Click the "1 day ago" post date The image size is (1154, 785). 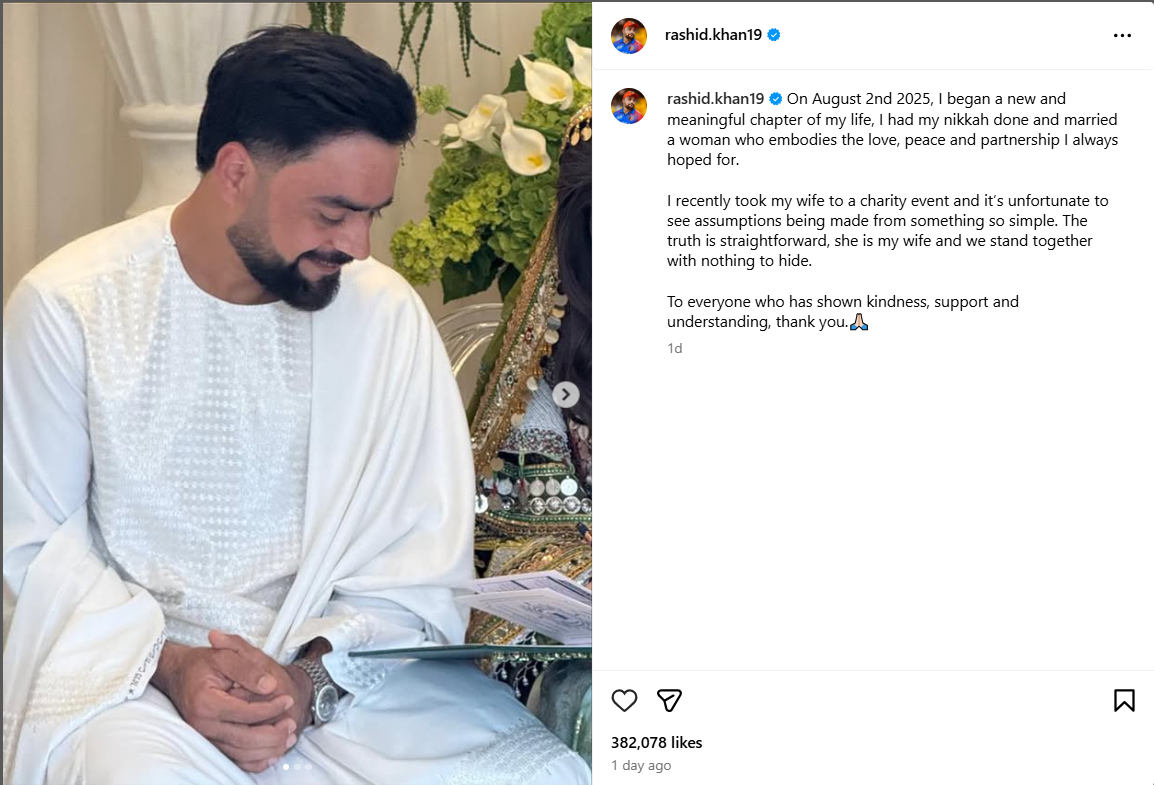(641, 765)
